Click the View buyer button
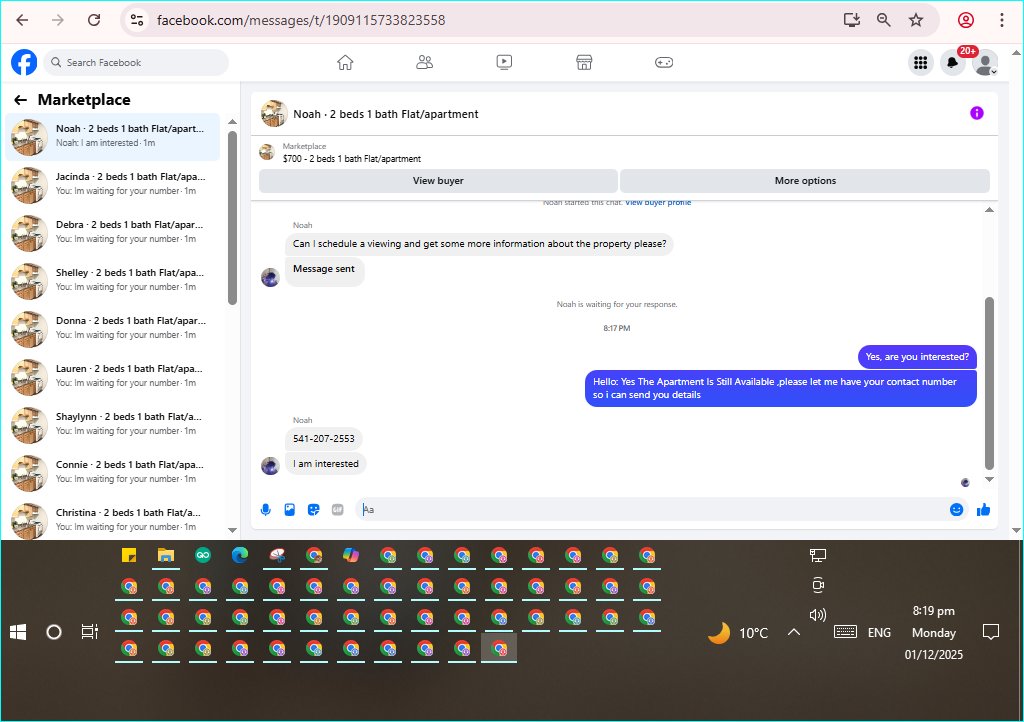The width and height of the screenshot is (1024, 722). 438,181
